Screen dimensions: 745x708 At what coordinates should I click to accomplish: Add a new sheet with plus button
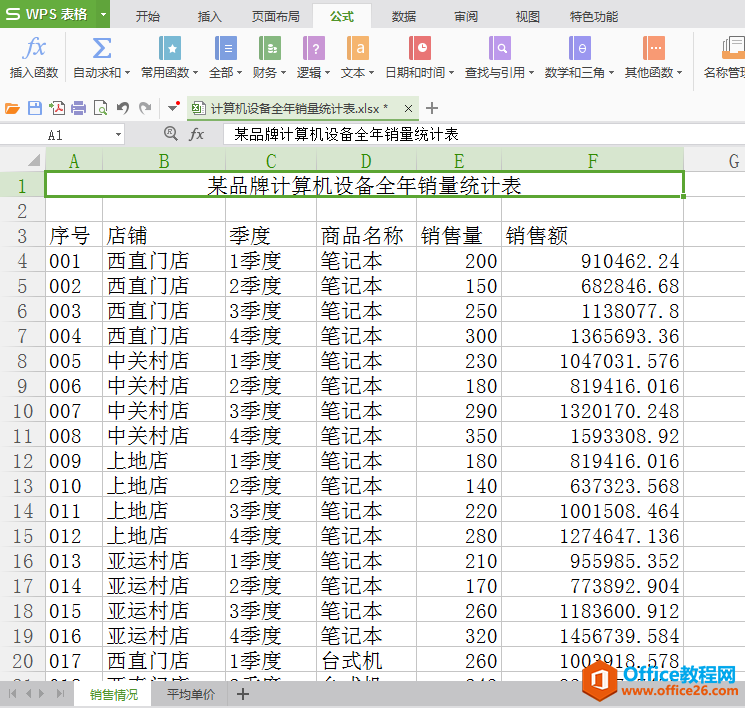243,694
